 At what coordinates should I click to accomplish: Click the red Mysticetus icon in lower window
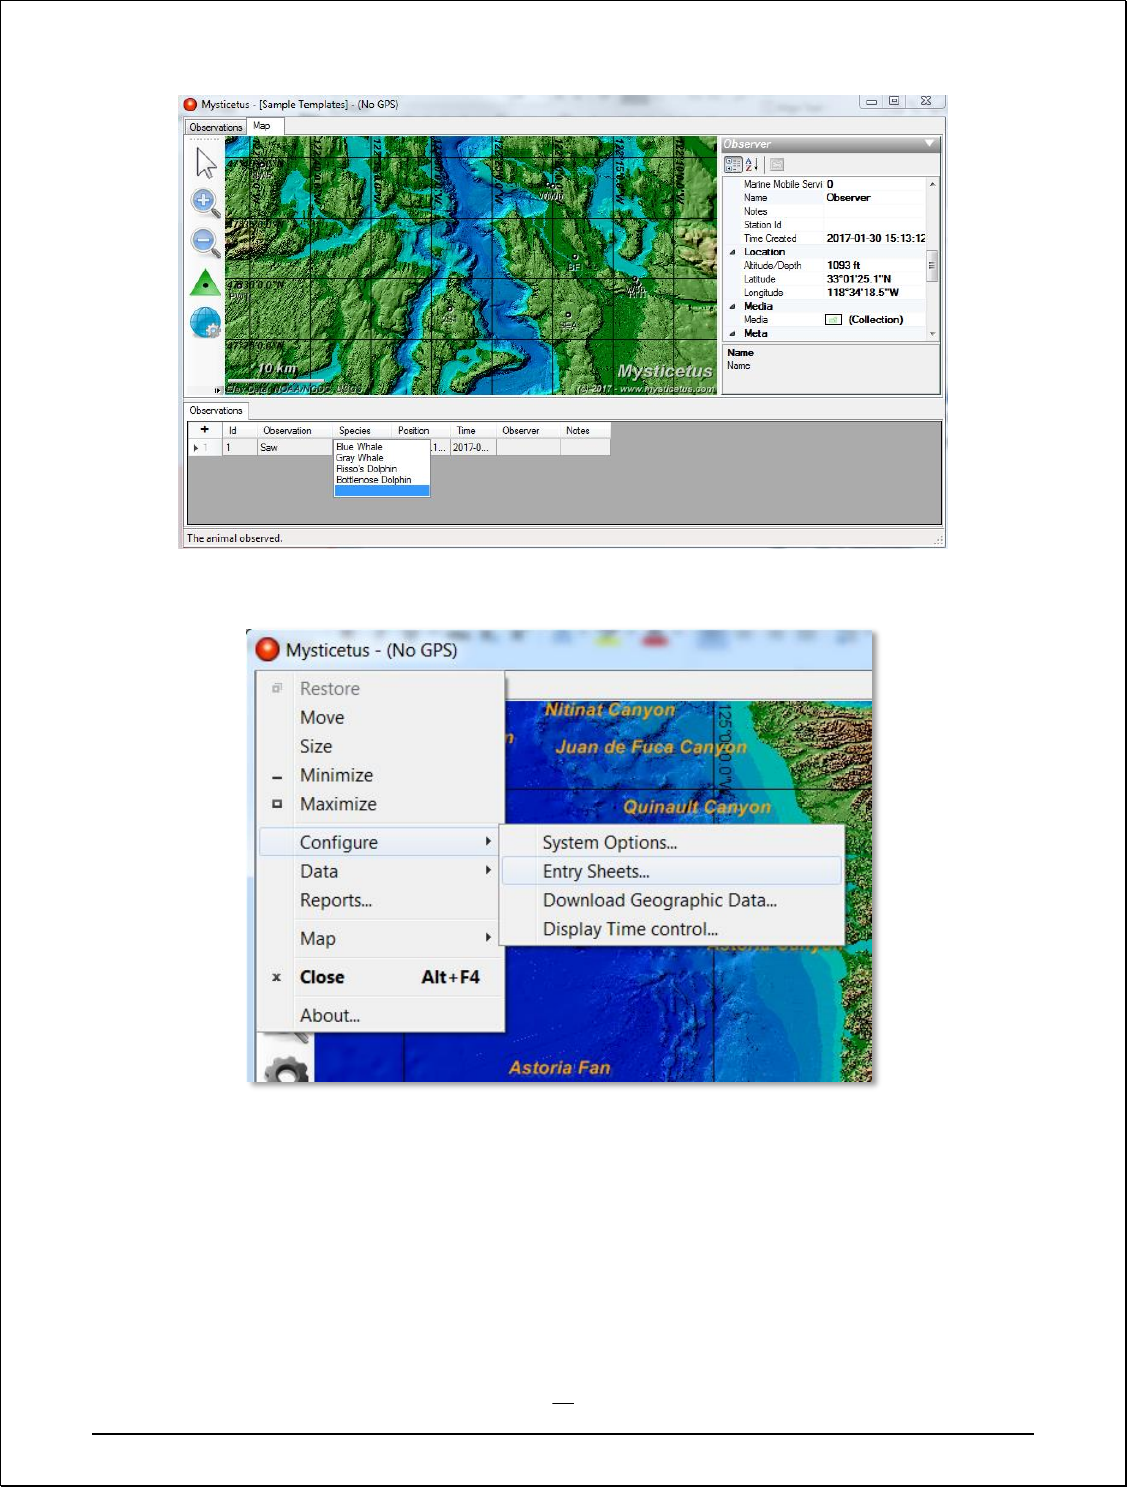pos(268,649)
